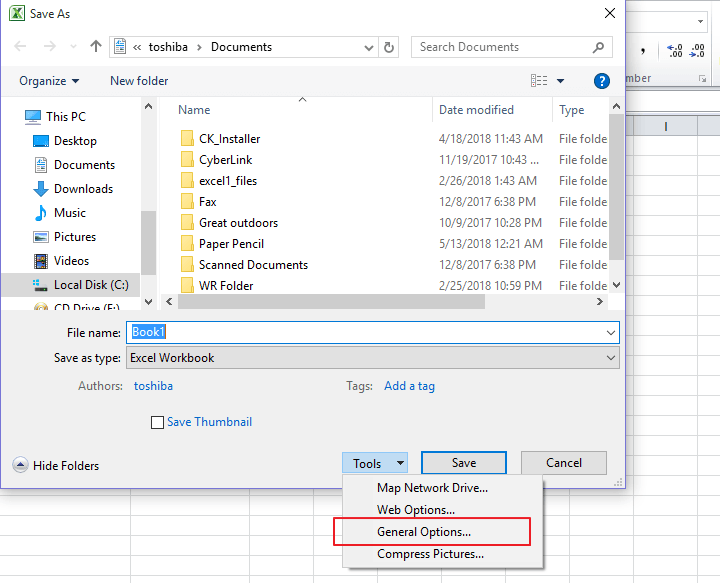The height and width of the screenshot is (583, 720).
Task: Refresh the Documents folder listing
Action: pos(388,47)
